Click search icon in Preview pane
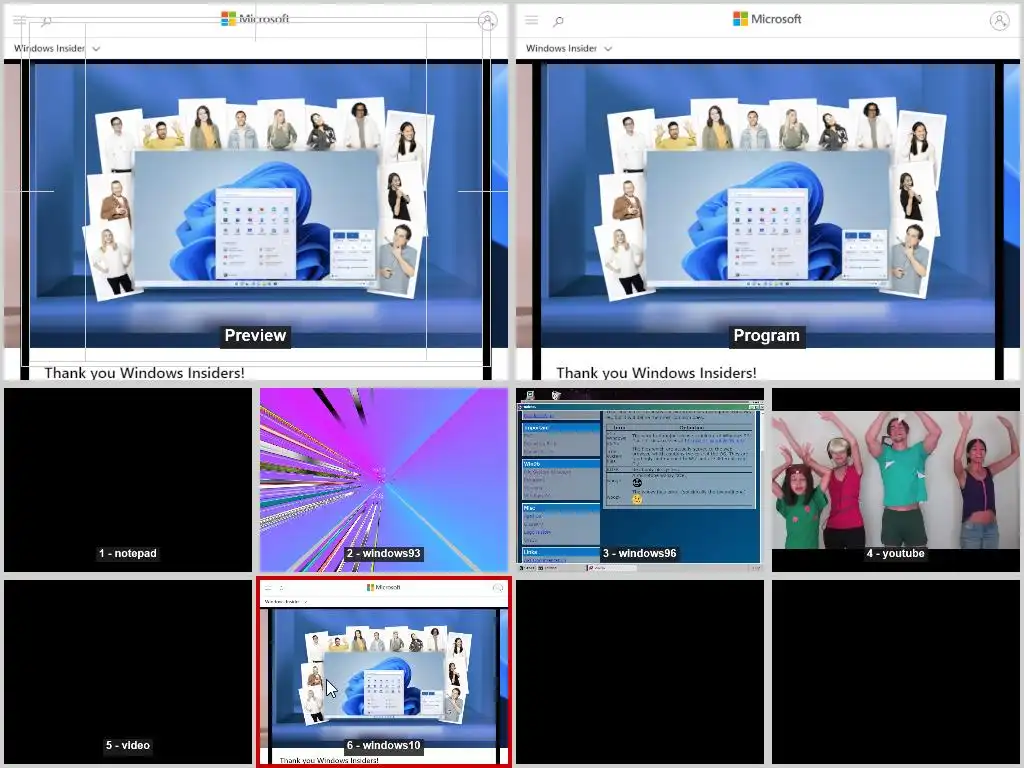The width and height of the screenshot is (1024, 768). (x=46, y=21)
